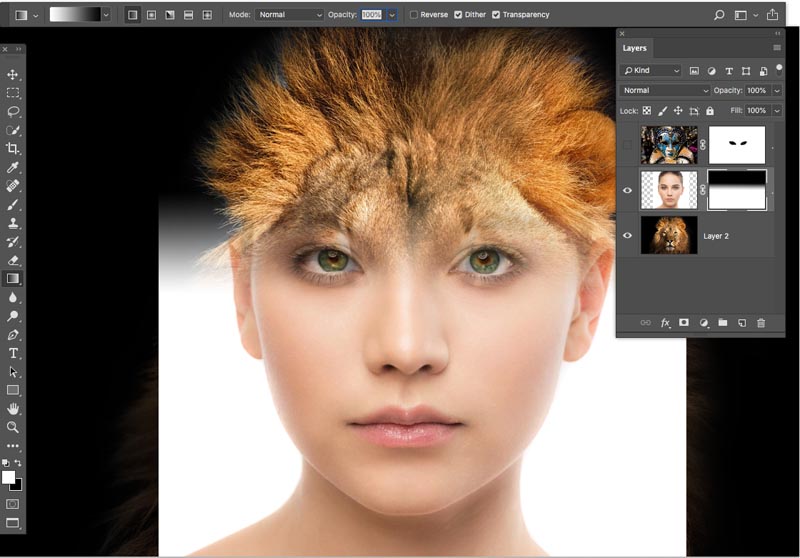
Task: Select the Rectangle shape tool
Action: point(13,390)
